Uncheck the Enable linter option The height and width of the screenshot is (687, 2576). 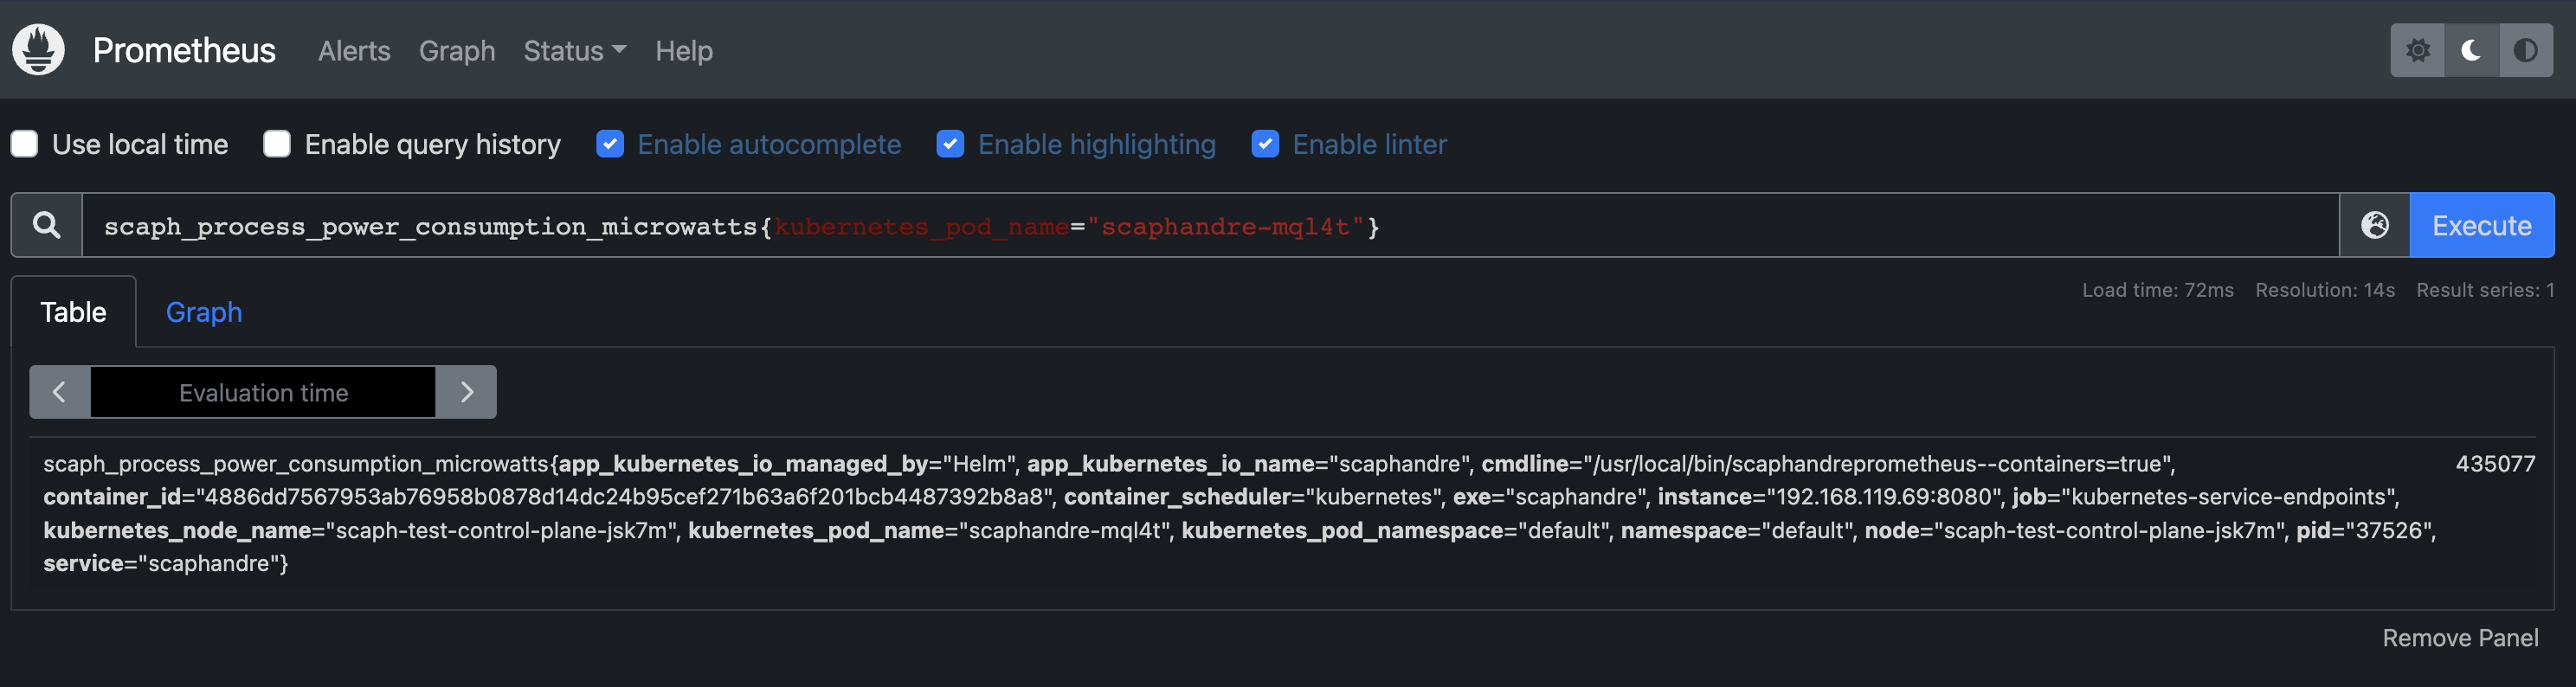click(1265, 144)
